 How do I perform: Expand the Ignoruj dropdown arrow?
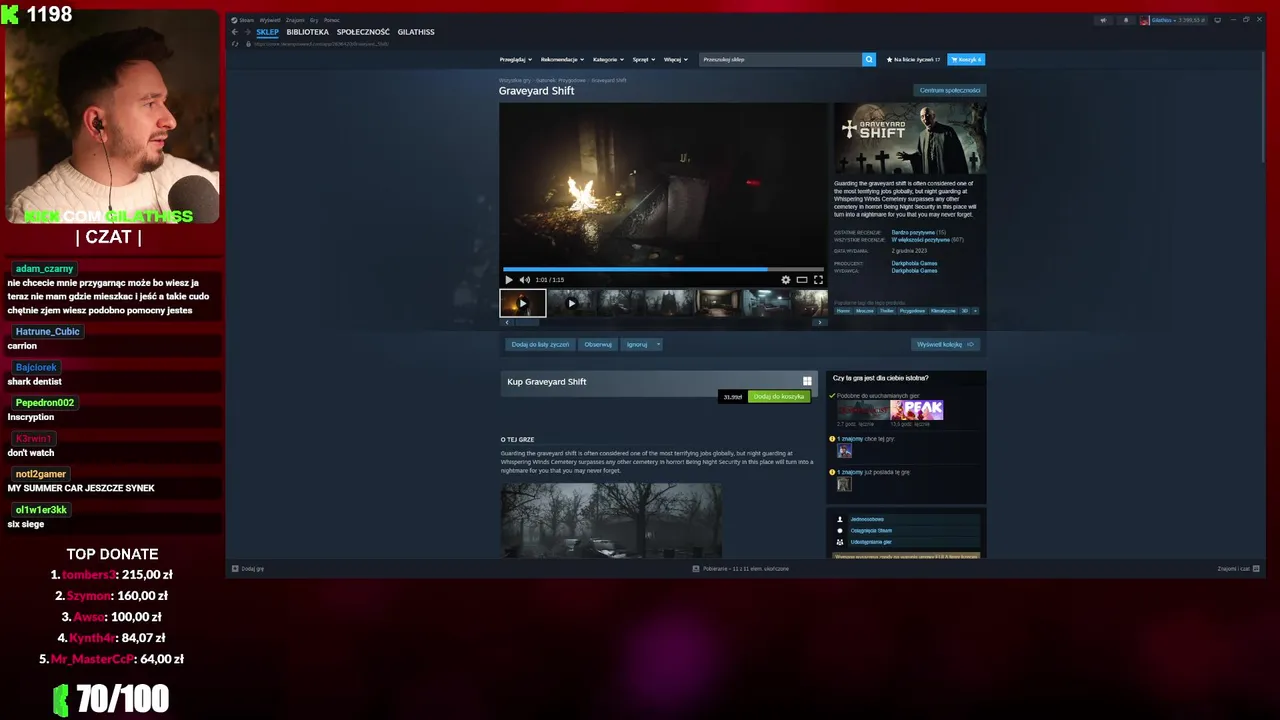657,344
